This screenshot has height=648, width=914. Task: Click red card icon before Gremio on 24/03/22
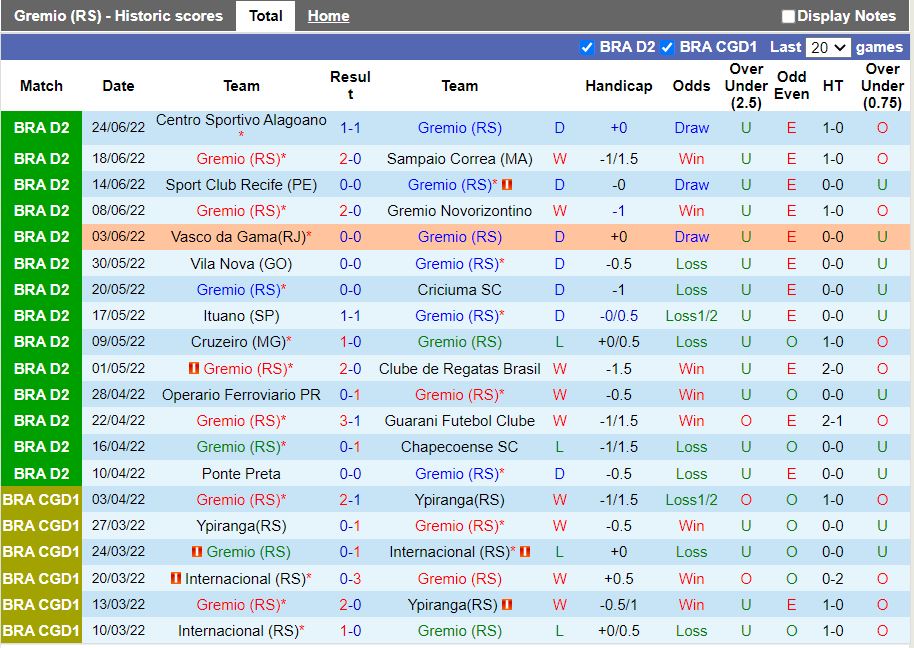pyautogui.click(x=197, y=552)
